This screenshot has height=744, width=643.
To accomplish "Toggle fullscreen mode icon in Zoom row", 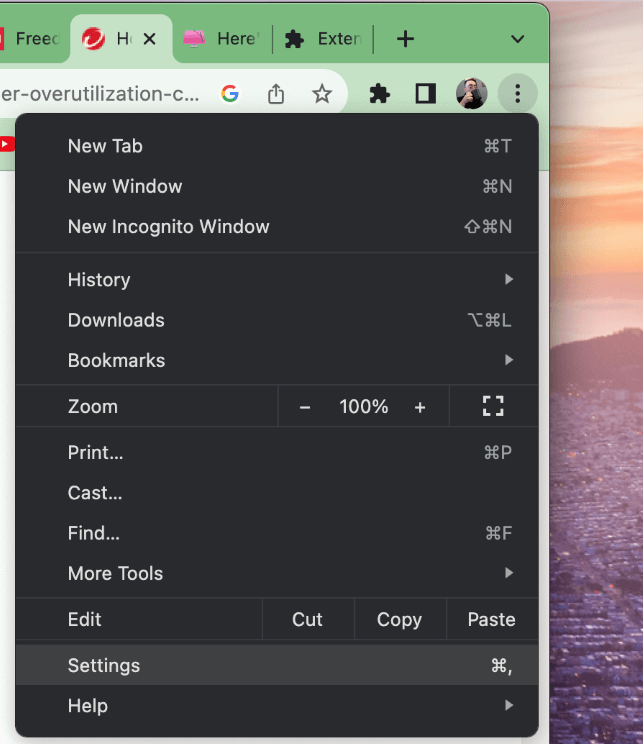I will pos(492,406).
